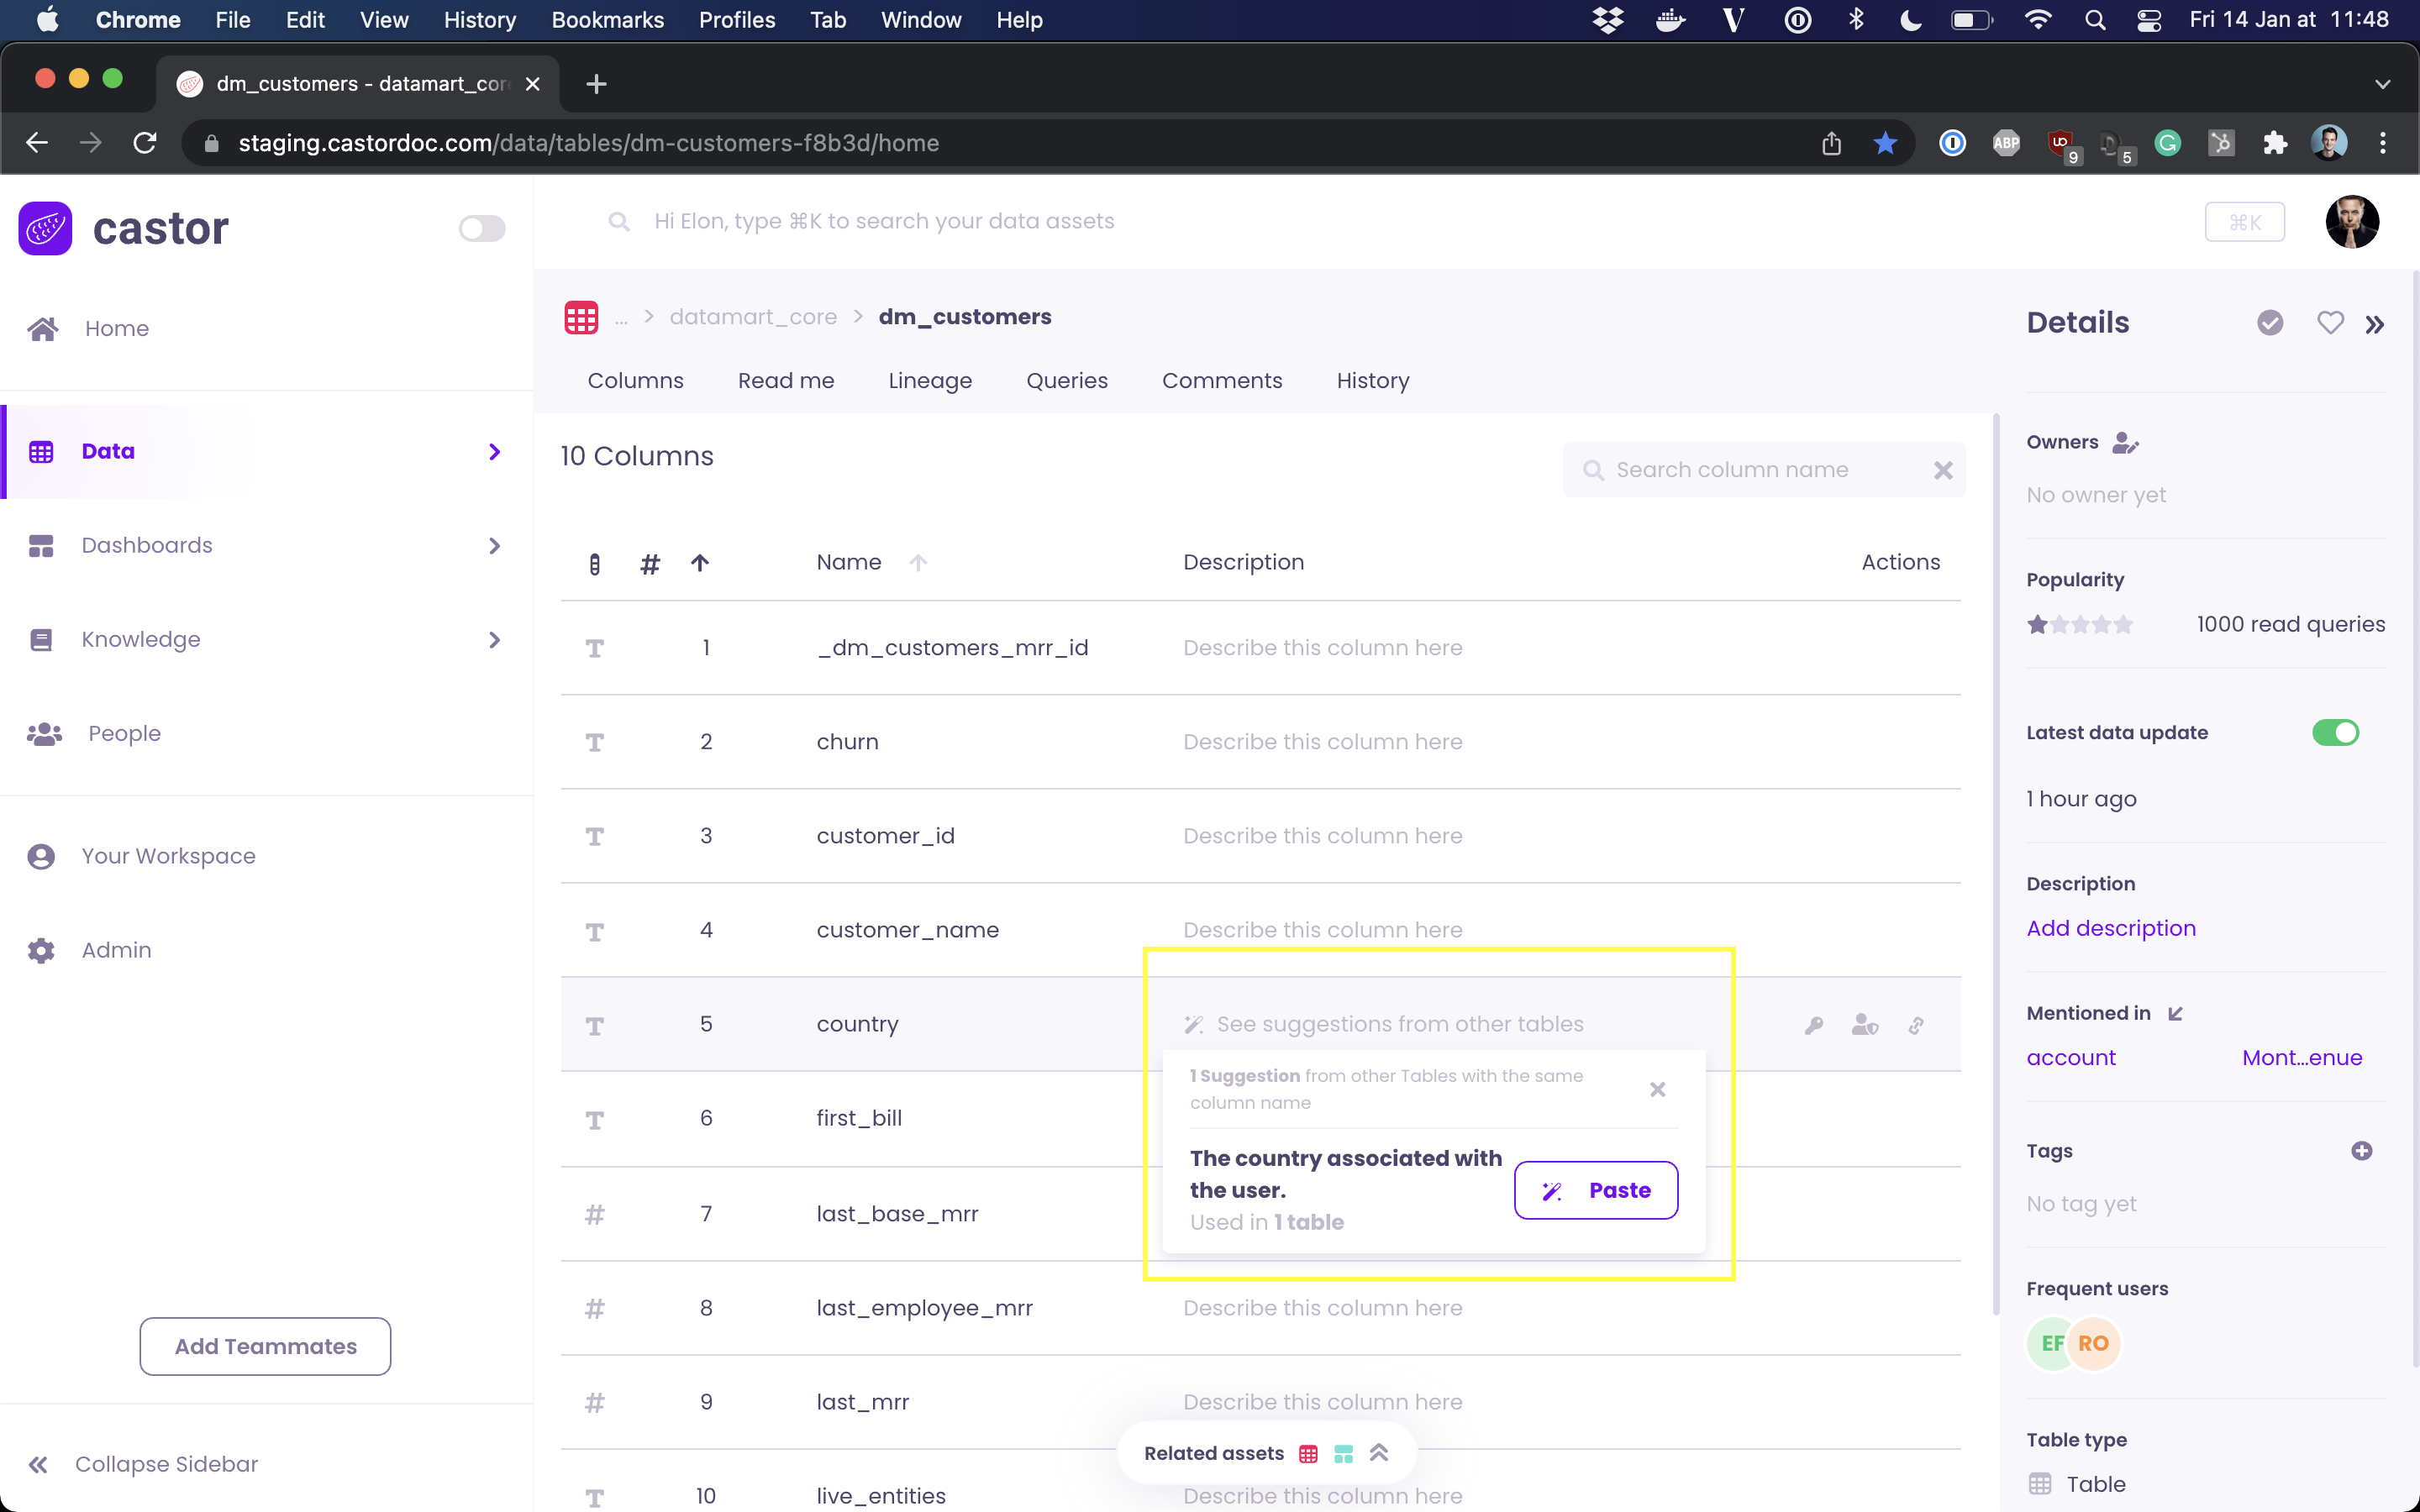2420x1512 pixels.
Task: Click the popularity star rating
Action: (2080, 625)
